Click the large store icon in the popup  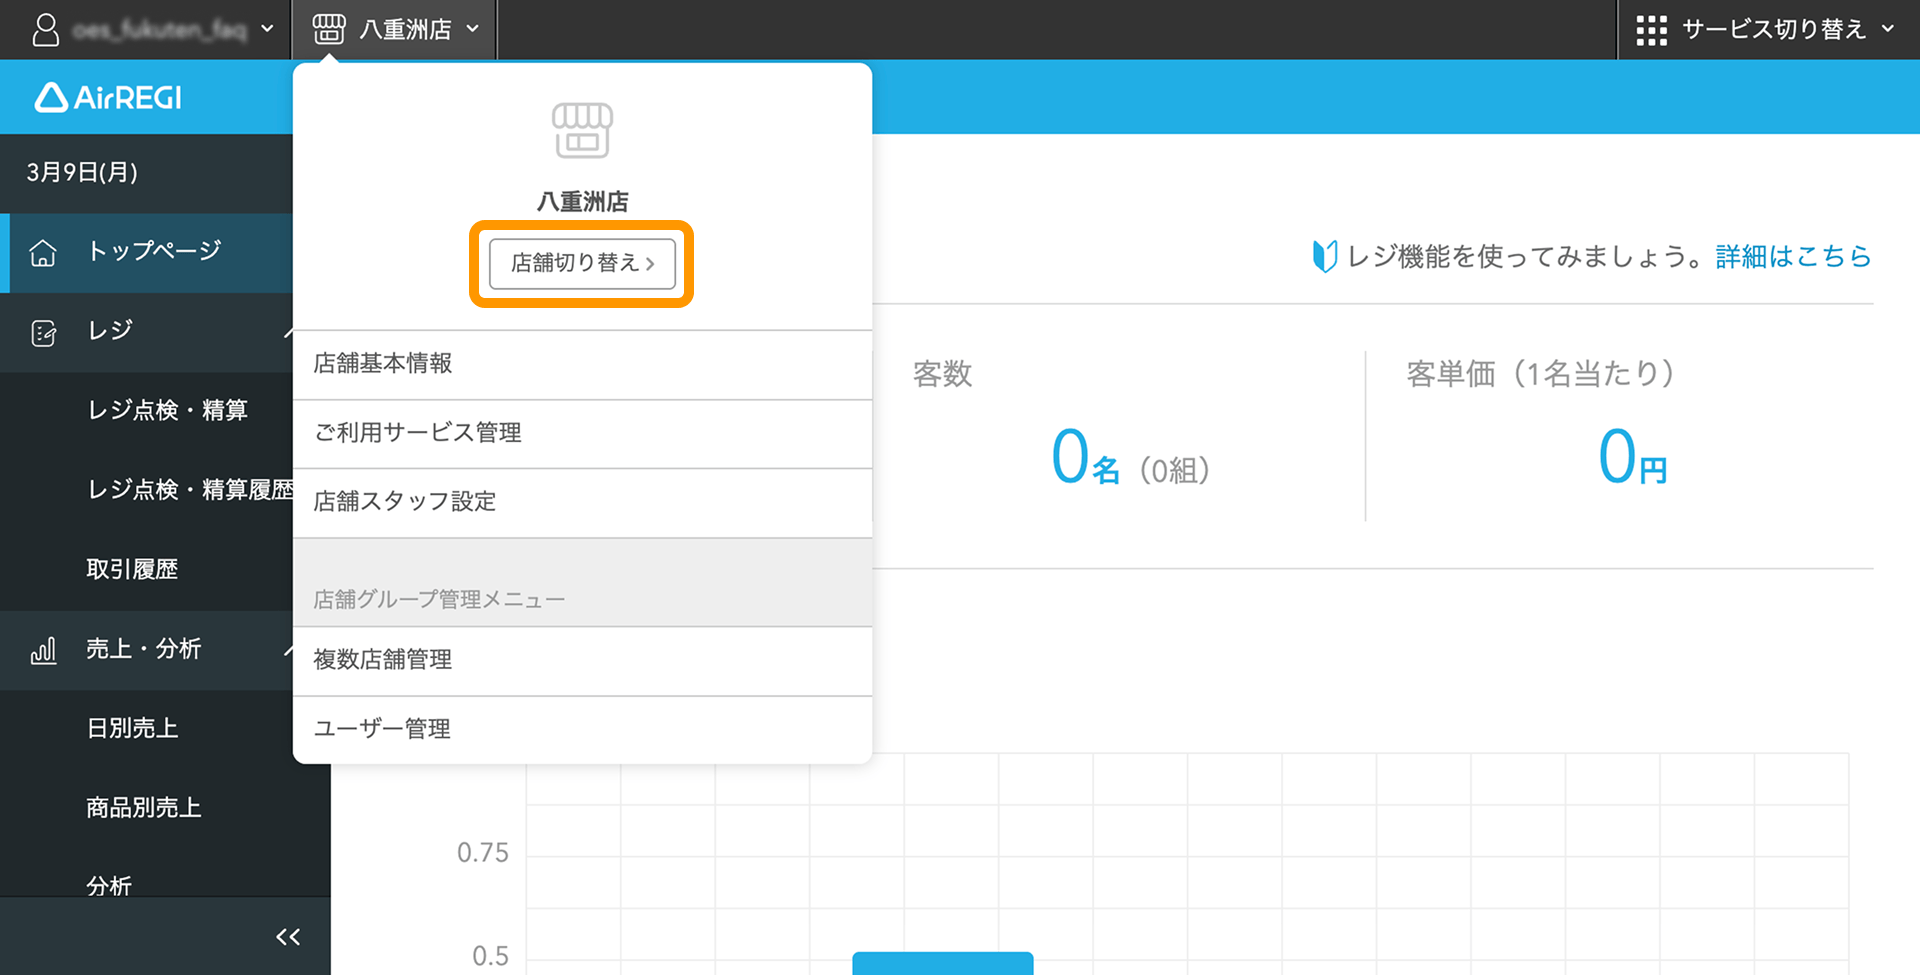pos(582,130)
